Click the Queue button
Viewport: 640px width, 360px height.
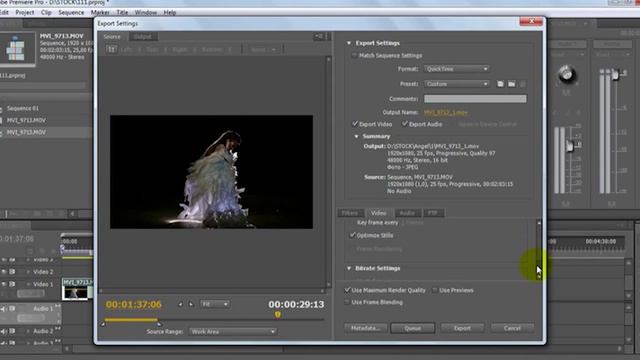413,328
